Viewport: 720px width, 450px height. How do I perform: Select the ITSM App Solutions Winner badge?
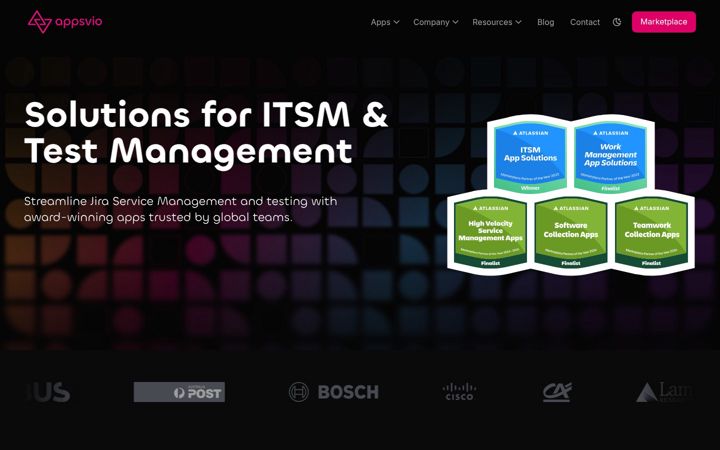(x=530, y=156)
